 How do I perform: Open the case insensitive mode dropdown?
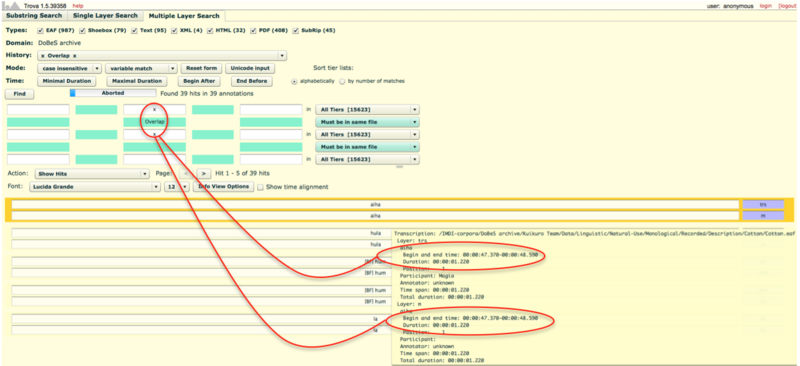click(69, 68)
